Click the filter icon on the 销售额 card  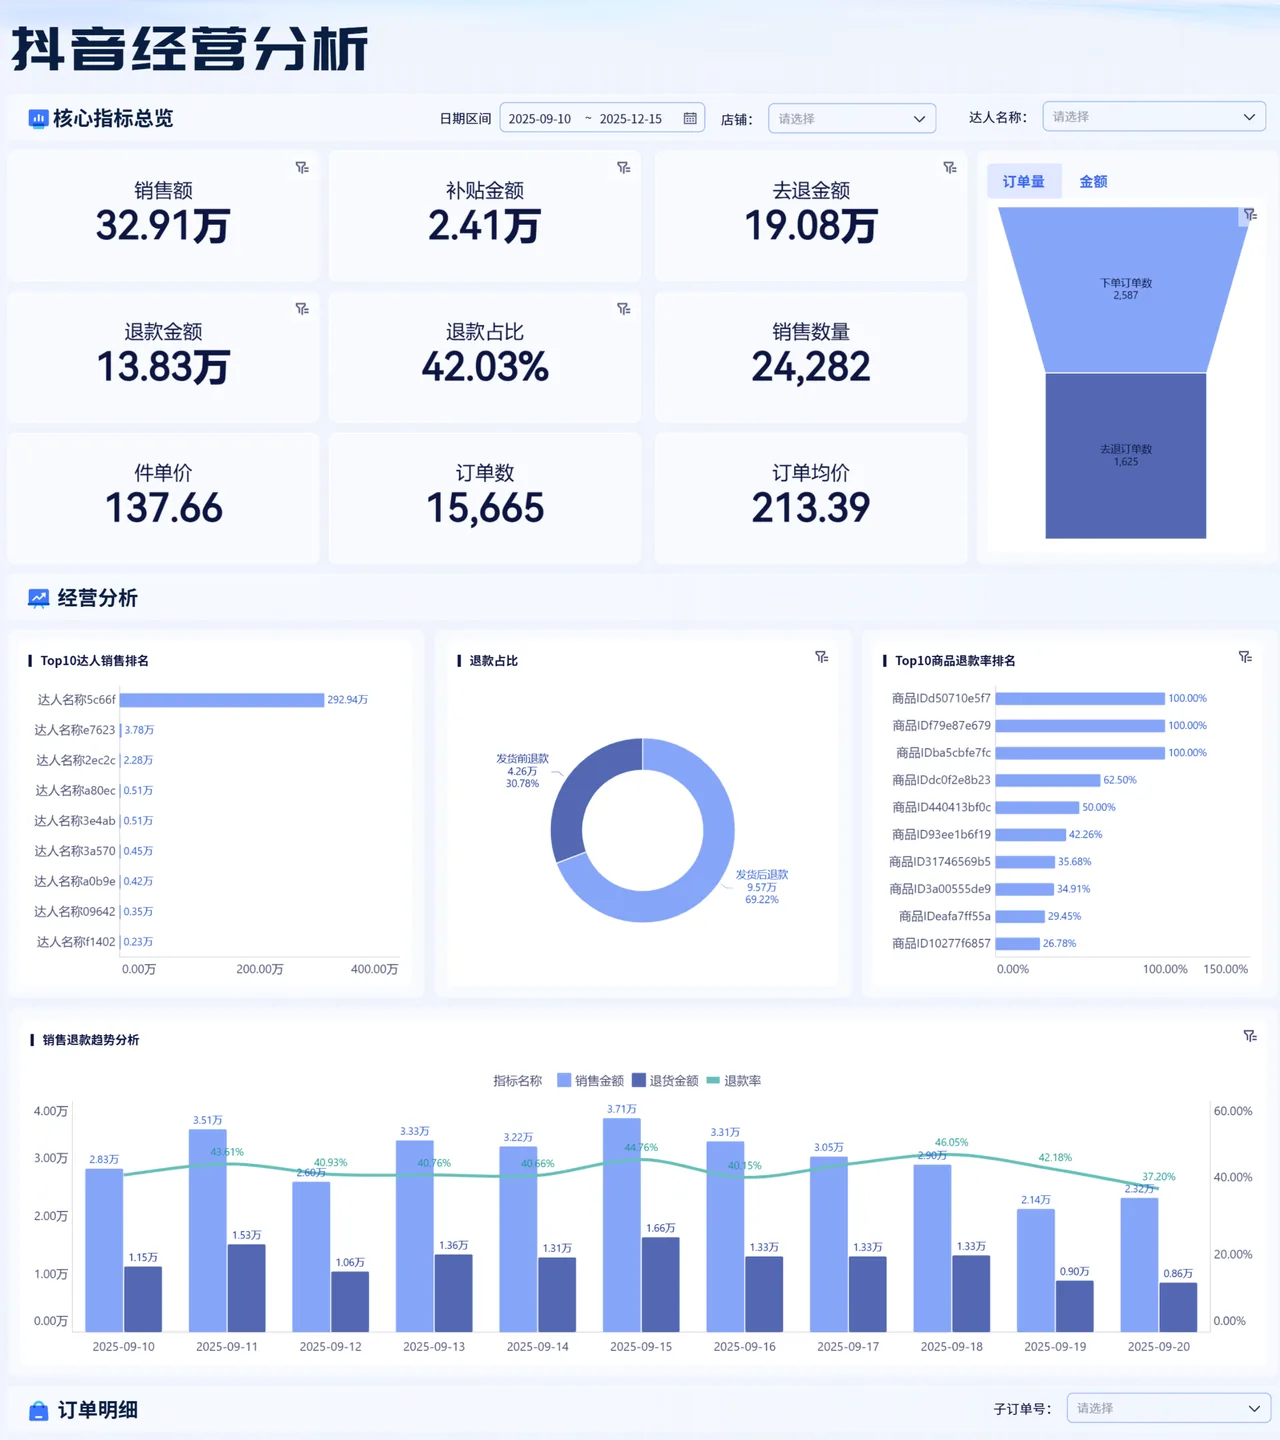[302, 168]
